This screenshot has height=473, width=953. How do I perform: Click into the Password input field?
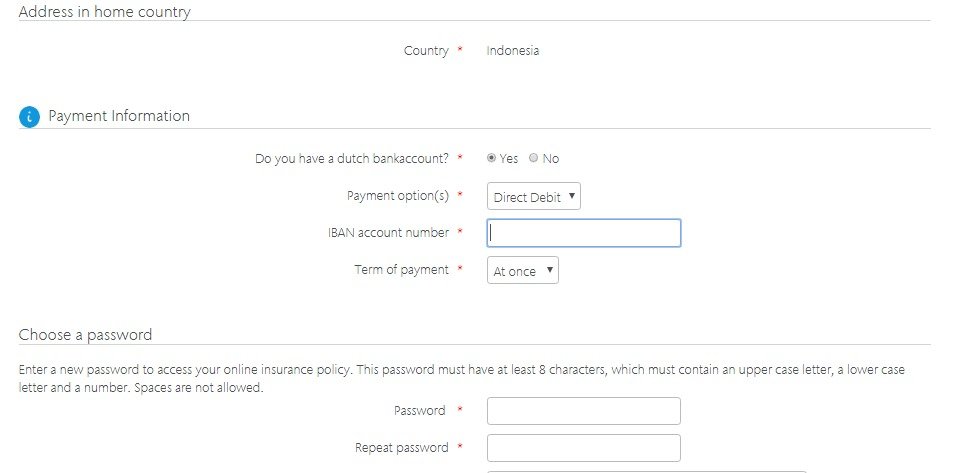tap(583, 411)
